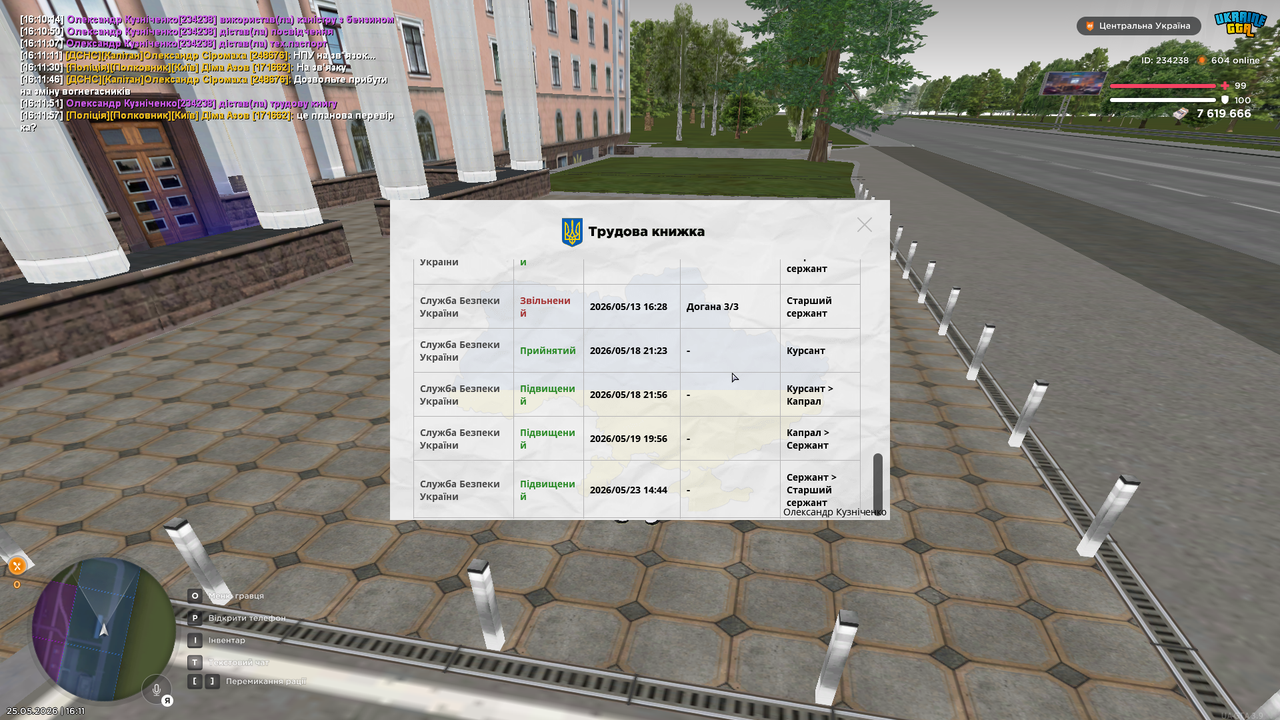Click the orange fox server icon
The height and width of the screenshot is (720, 1280).
1090,26
